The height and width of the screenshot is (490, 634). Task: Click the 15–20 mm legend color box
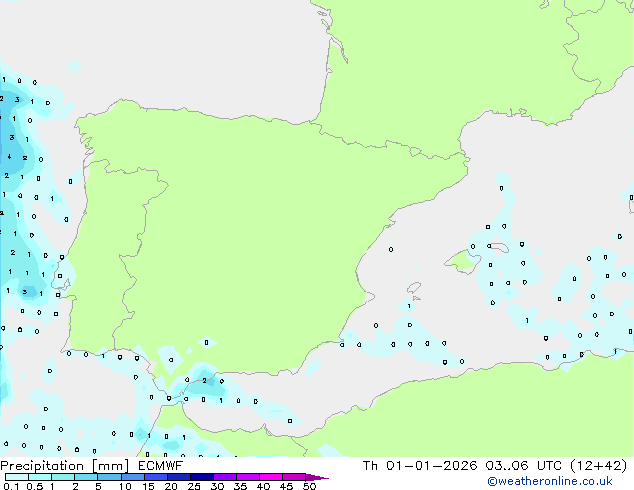(156, 477)
